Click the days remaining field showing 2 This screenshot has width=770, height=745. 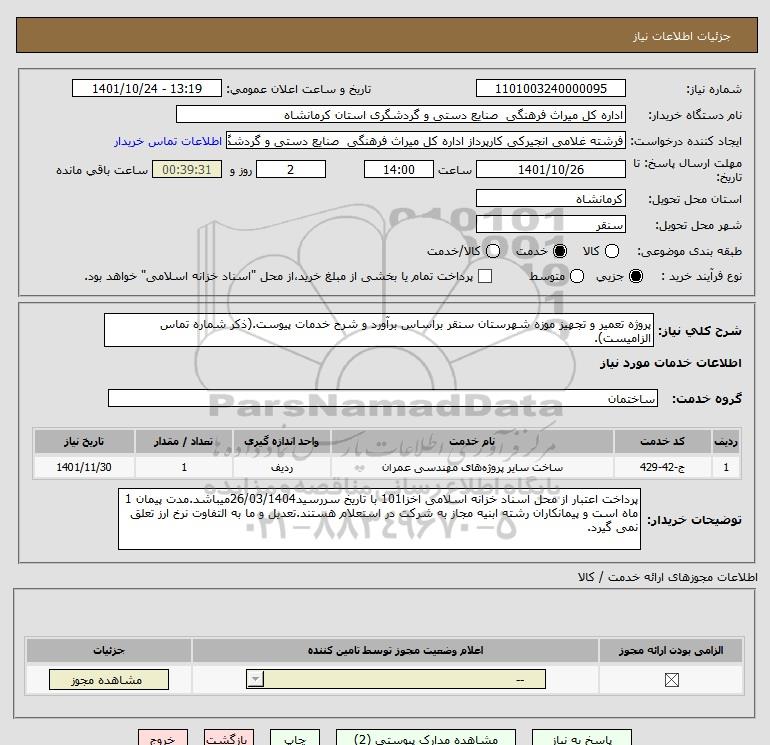[x=291, y=169]
